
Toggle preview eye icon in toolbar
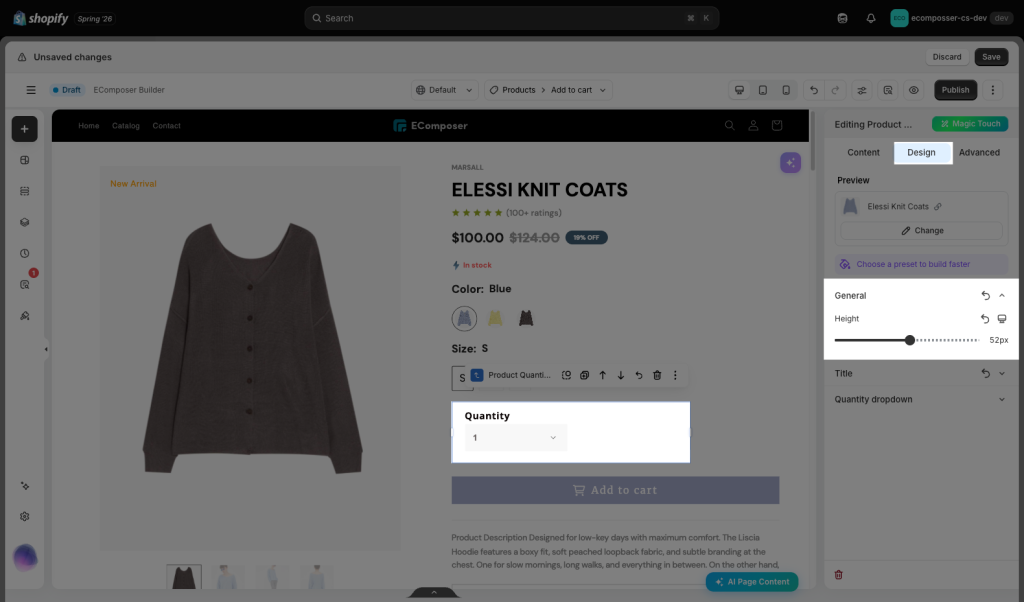(914, 90)
